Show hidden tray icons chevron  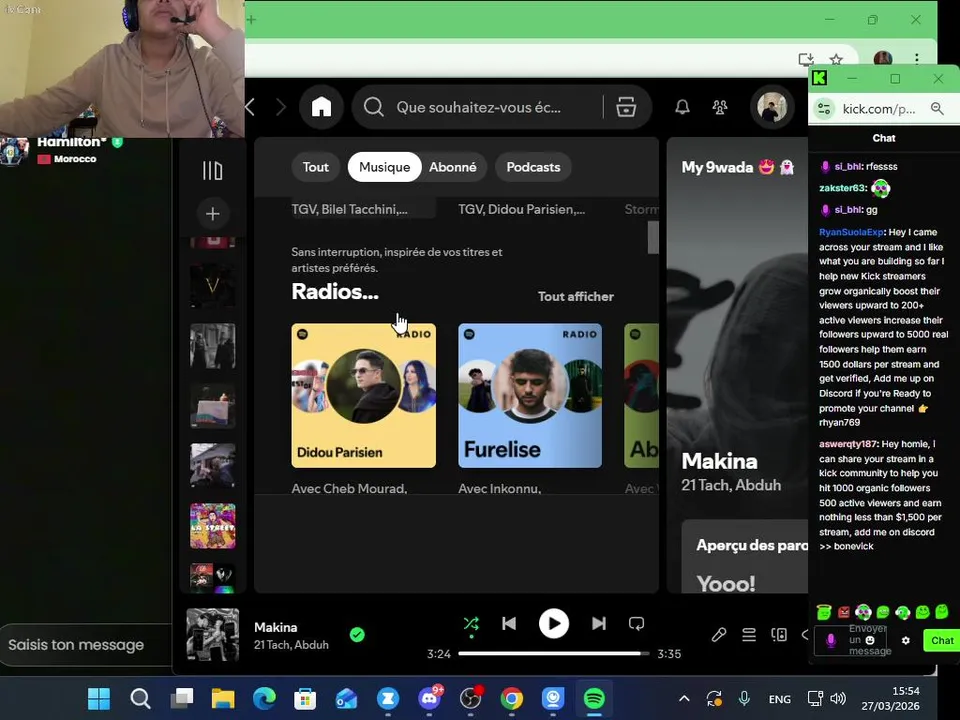coord(684,699)
